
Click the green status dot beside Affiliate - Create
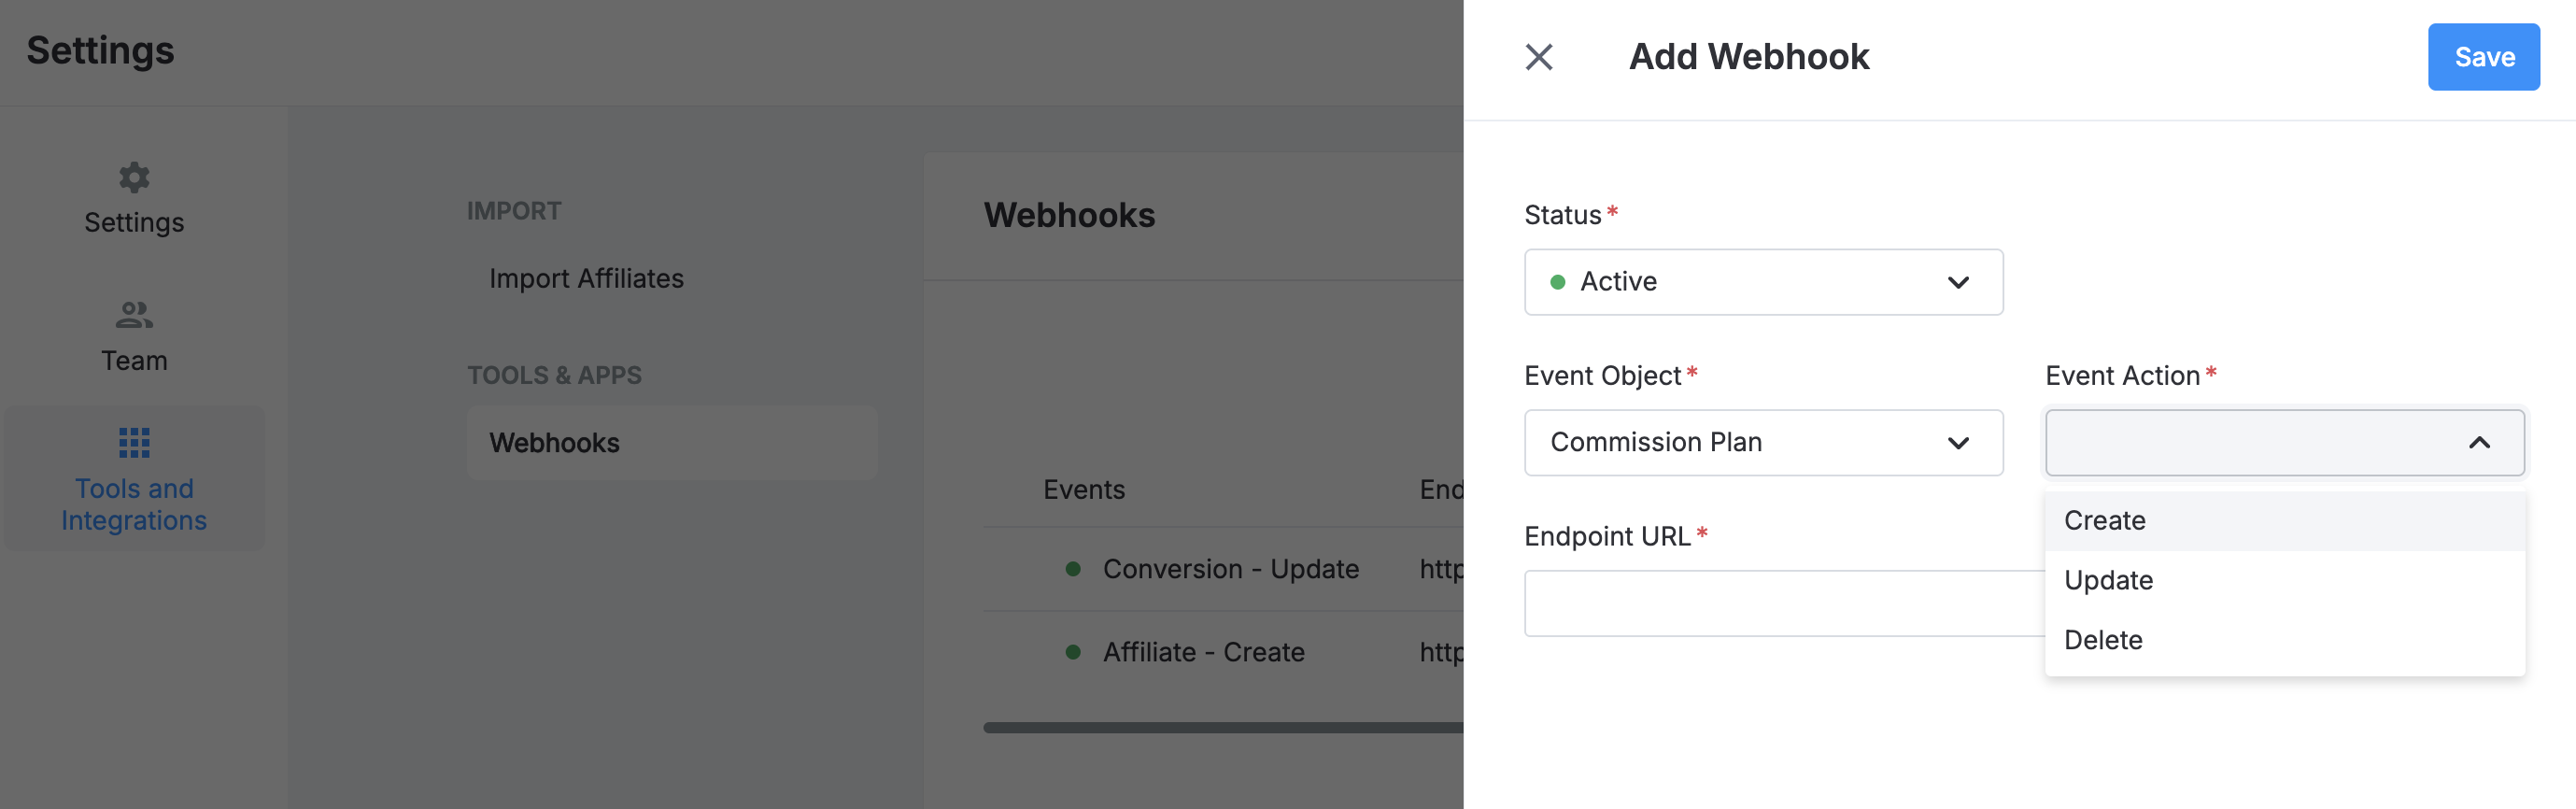click(x=1073, y=653)
